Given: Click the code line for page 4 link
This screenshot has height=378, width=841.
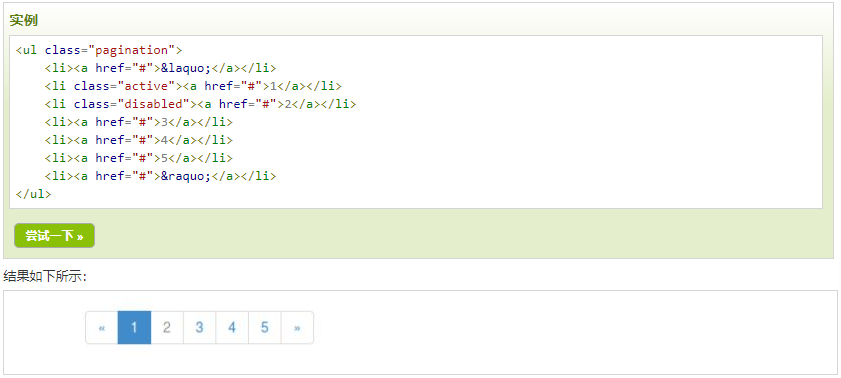Looking at the screenshot, I should (139, 140).
